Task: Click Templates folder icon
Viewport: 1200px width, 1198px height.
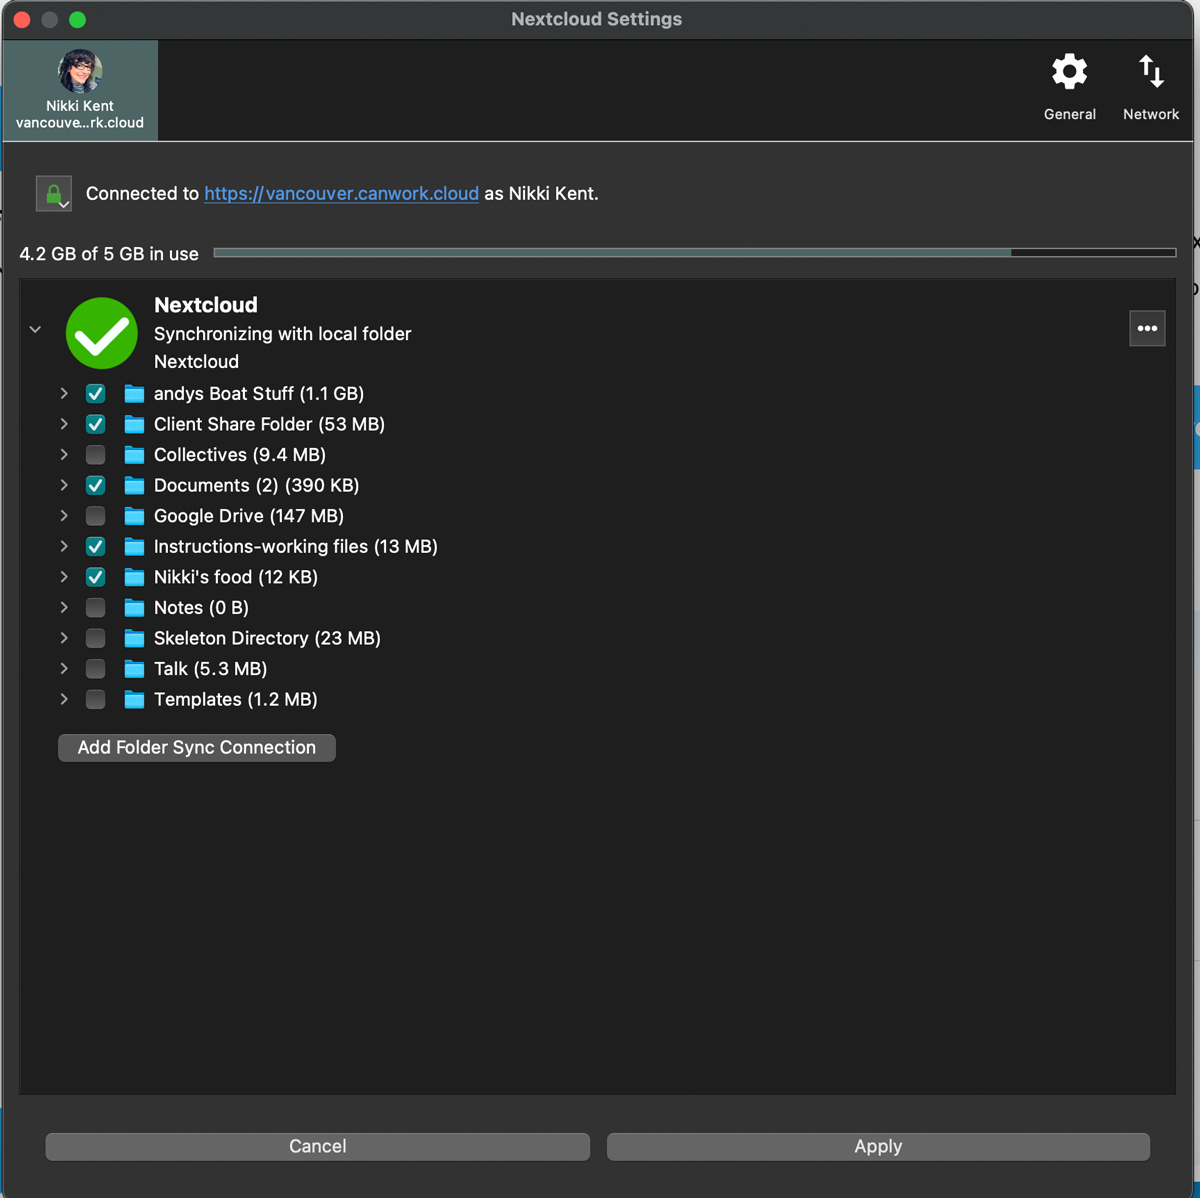Action: [134, 700]
